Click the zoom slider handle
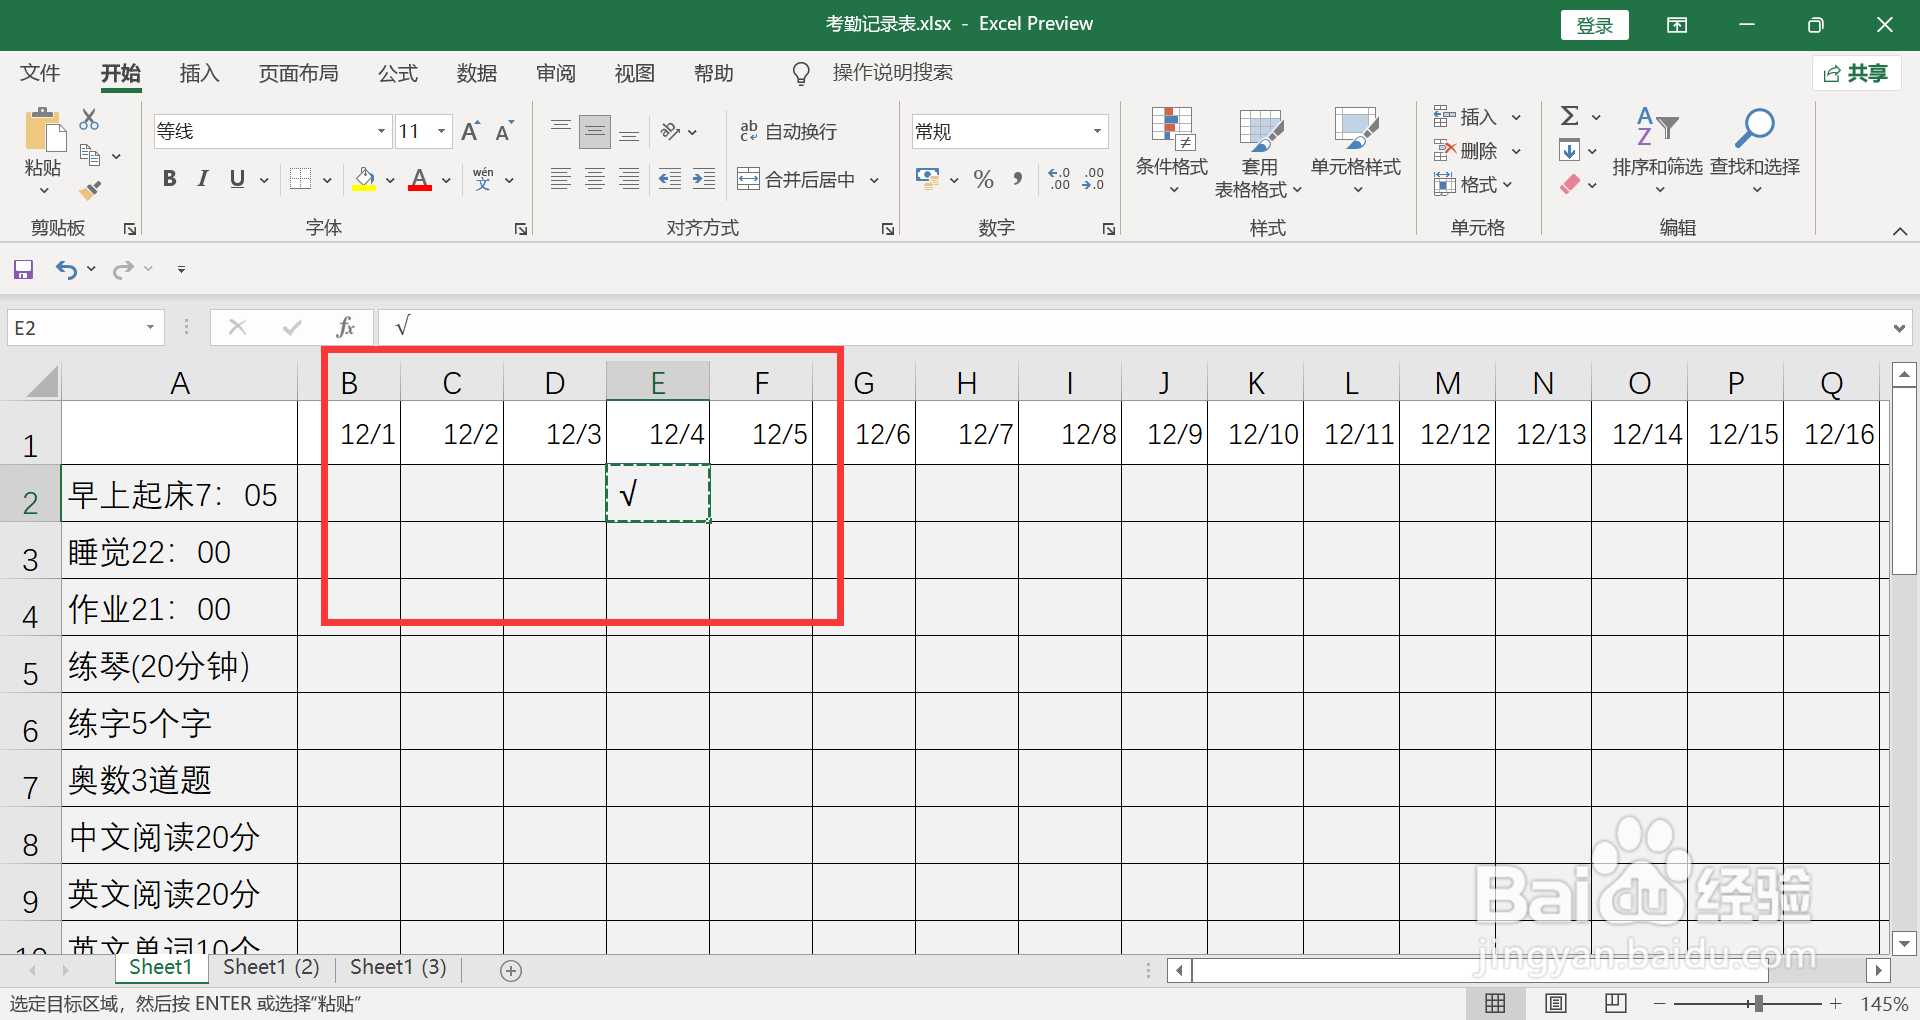The height and width of the screenshot is (1020, 1920). pos(1758,1003)
